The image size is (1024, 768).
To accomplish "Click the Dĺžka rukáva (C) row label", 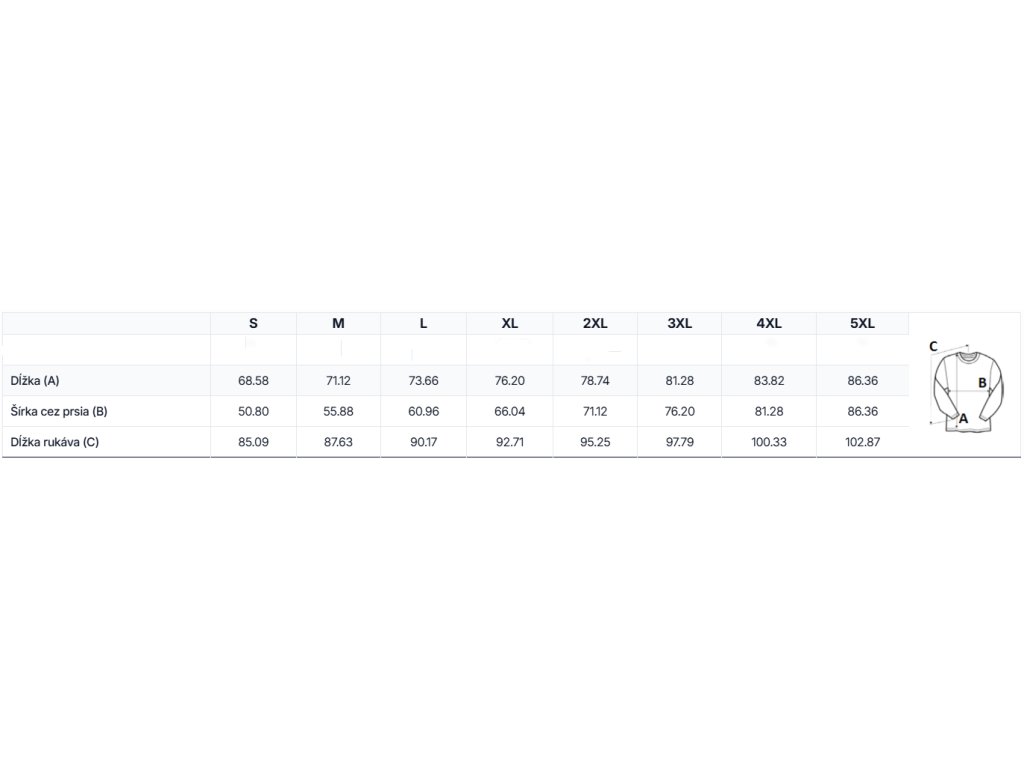I will [54, 441].
